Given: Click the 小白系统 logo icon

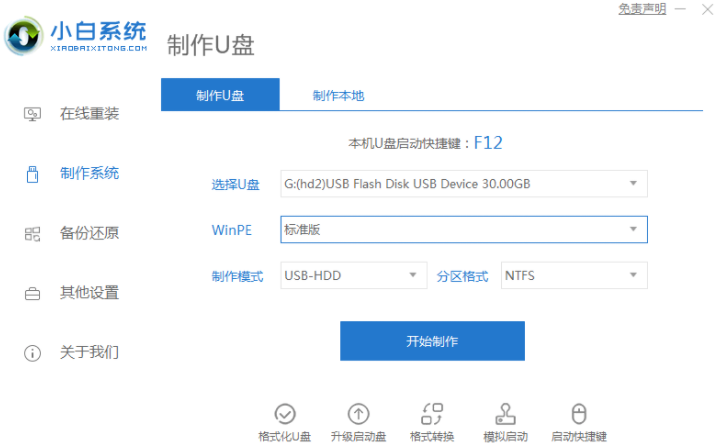Looking at the screenshot, I should pyautogui.click(x=24, y=36).
